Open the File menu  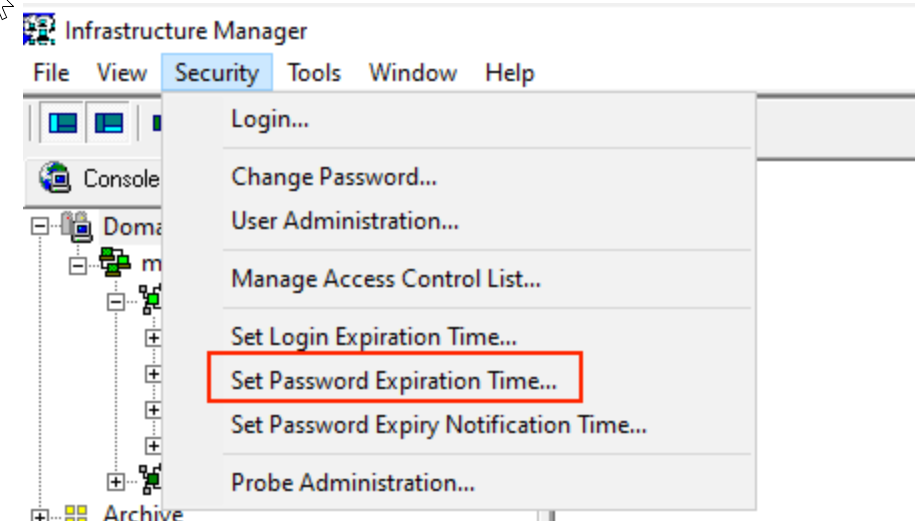coord(51,73)
